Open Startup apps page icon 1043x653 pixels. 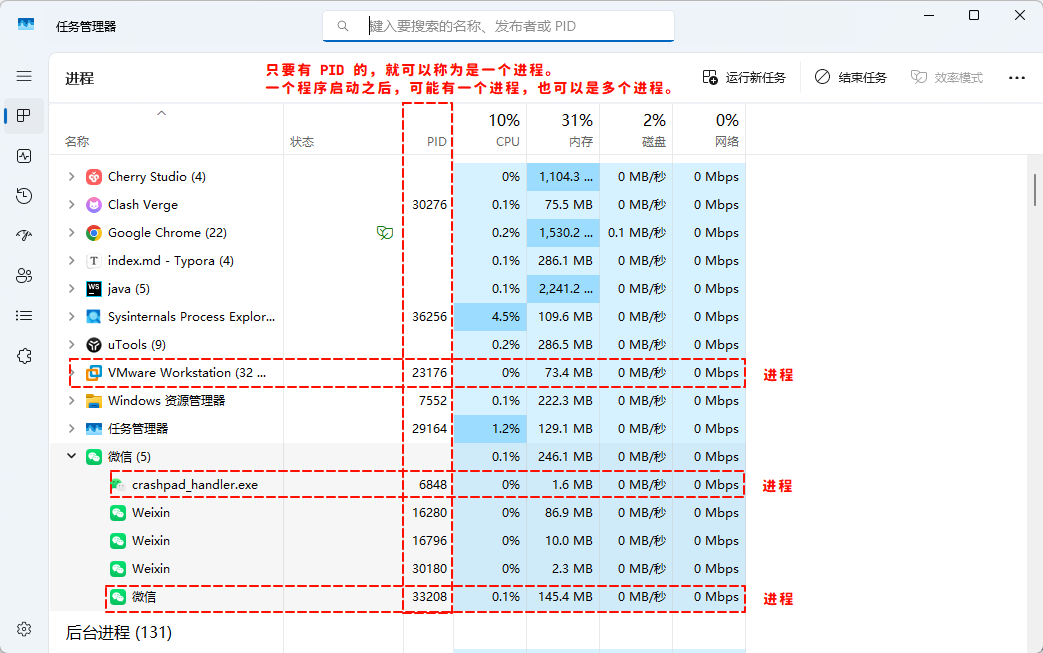pyautogui.click(x=24, y=236)
